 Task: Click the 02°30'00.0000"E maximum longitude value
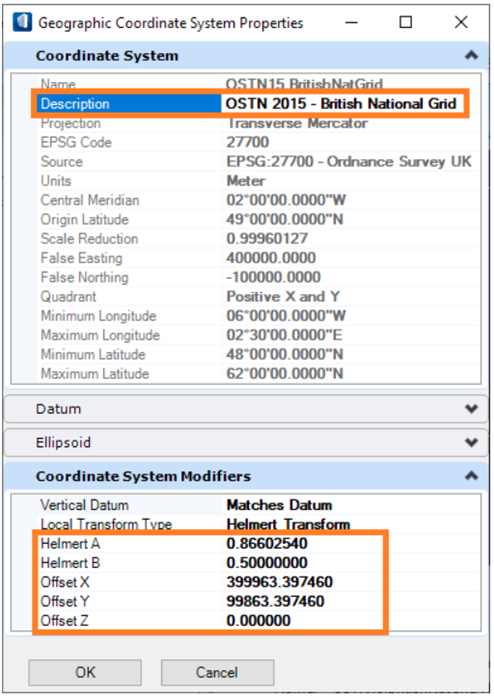click(x=284, y=335)
